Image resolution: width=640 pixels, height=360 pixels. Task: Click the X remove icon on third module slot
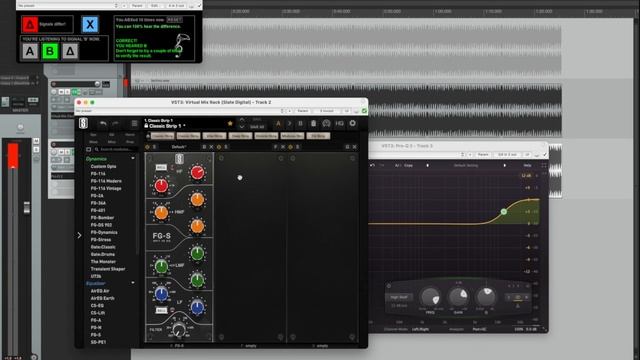click(354, 147)
